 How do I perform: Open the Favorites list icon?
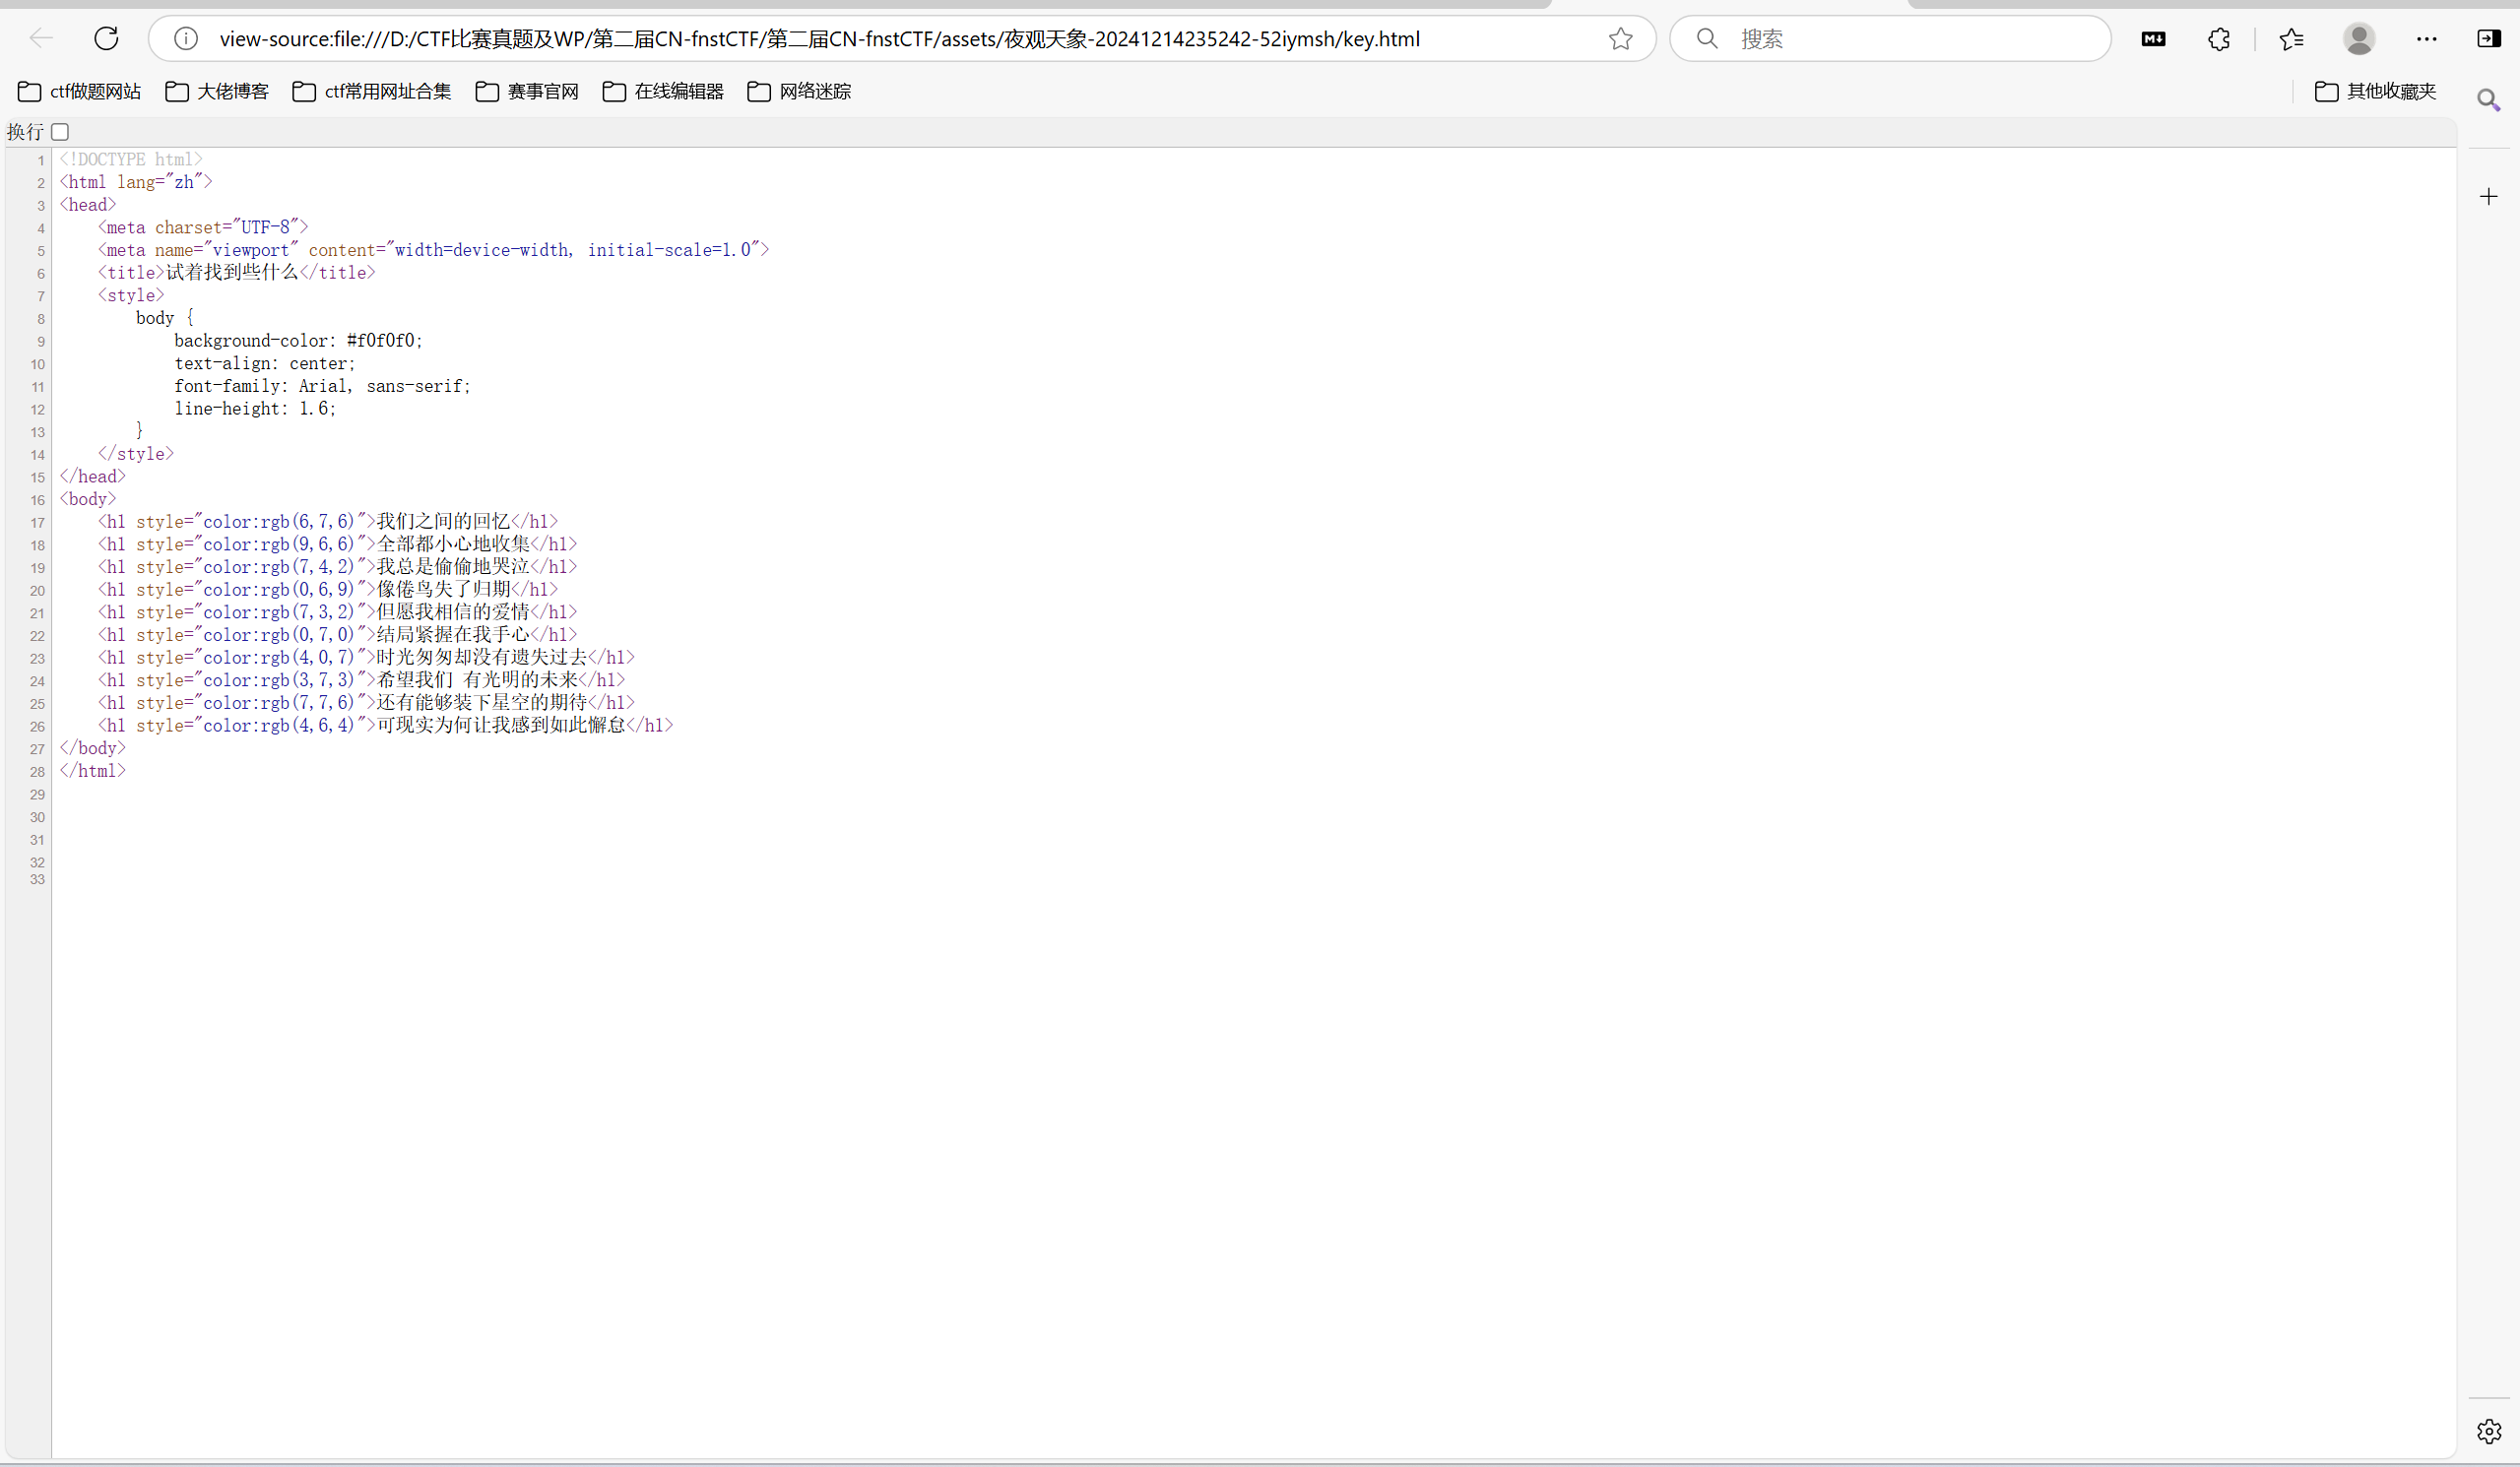coord(2291,39)
